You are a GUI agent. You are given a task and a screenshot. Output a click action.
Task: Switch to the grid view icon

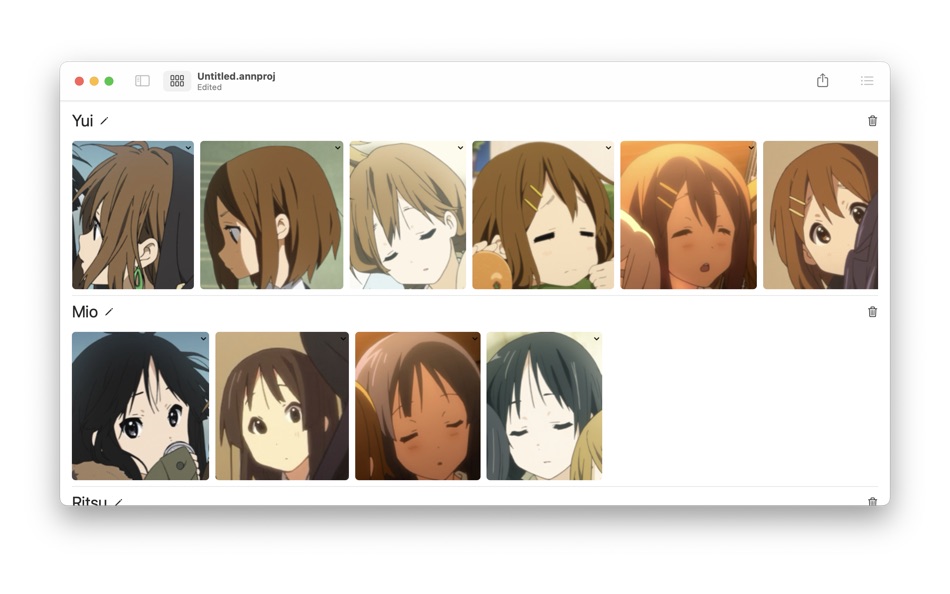[x=177, y=81]
